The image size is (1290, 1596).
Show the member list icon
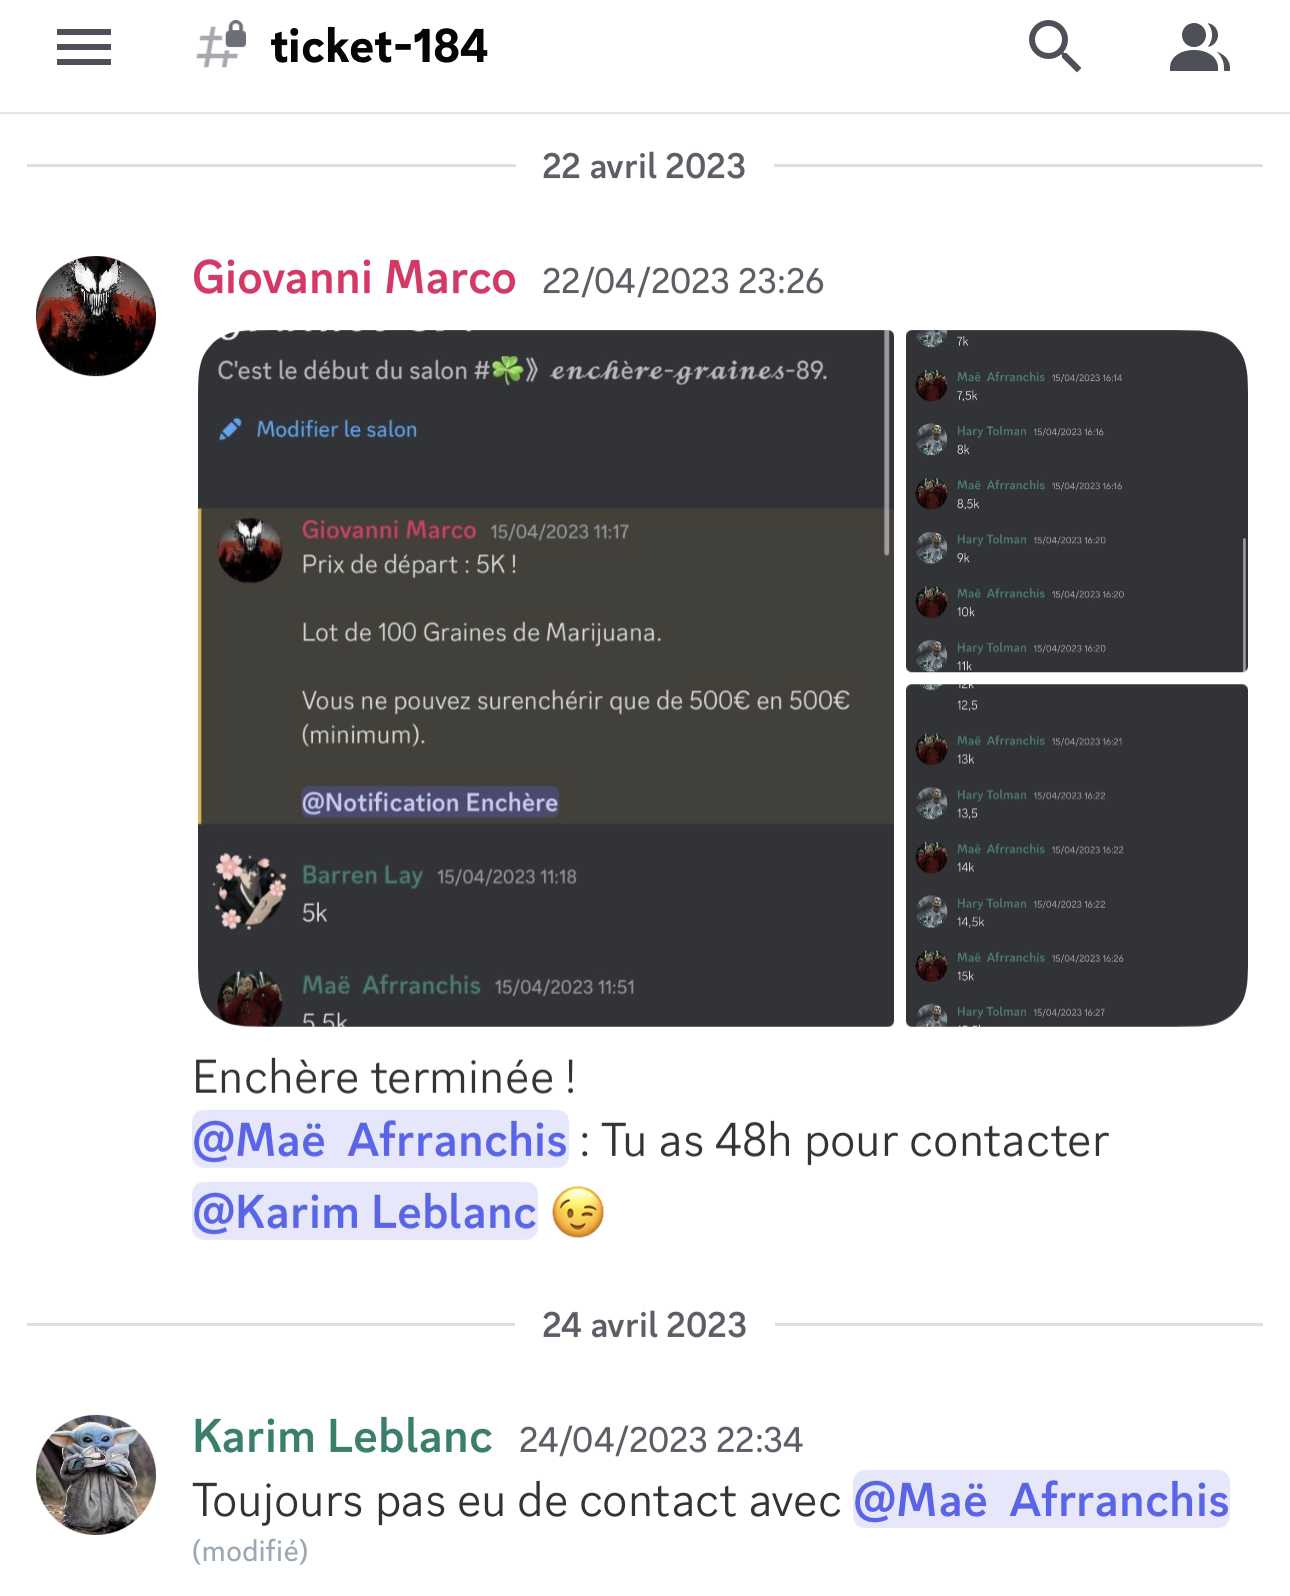point(1199,48)
